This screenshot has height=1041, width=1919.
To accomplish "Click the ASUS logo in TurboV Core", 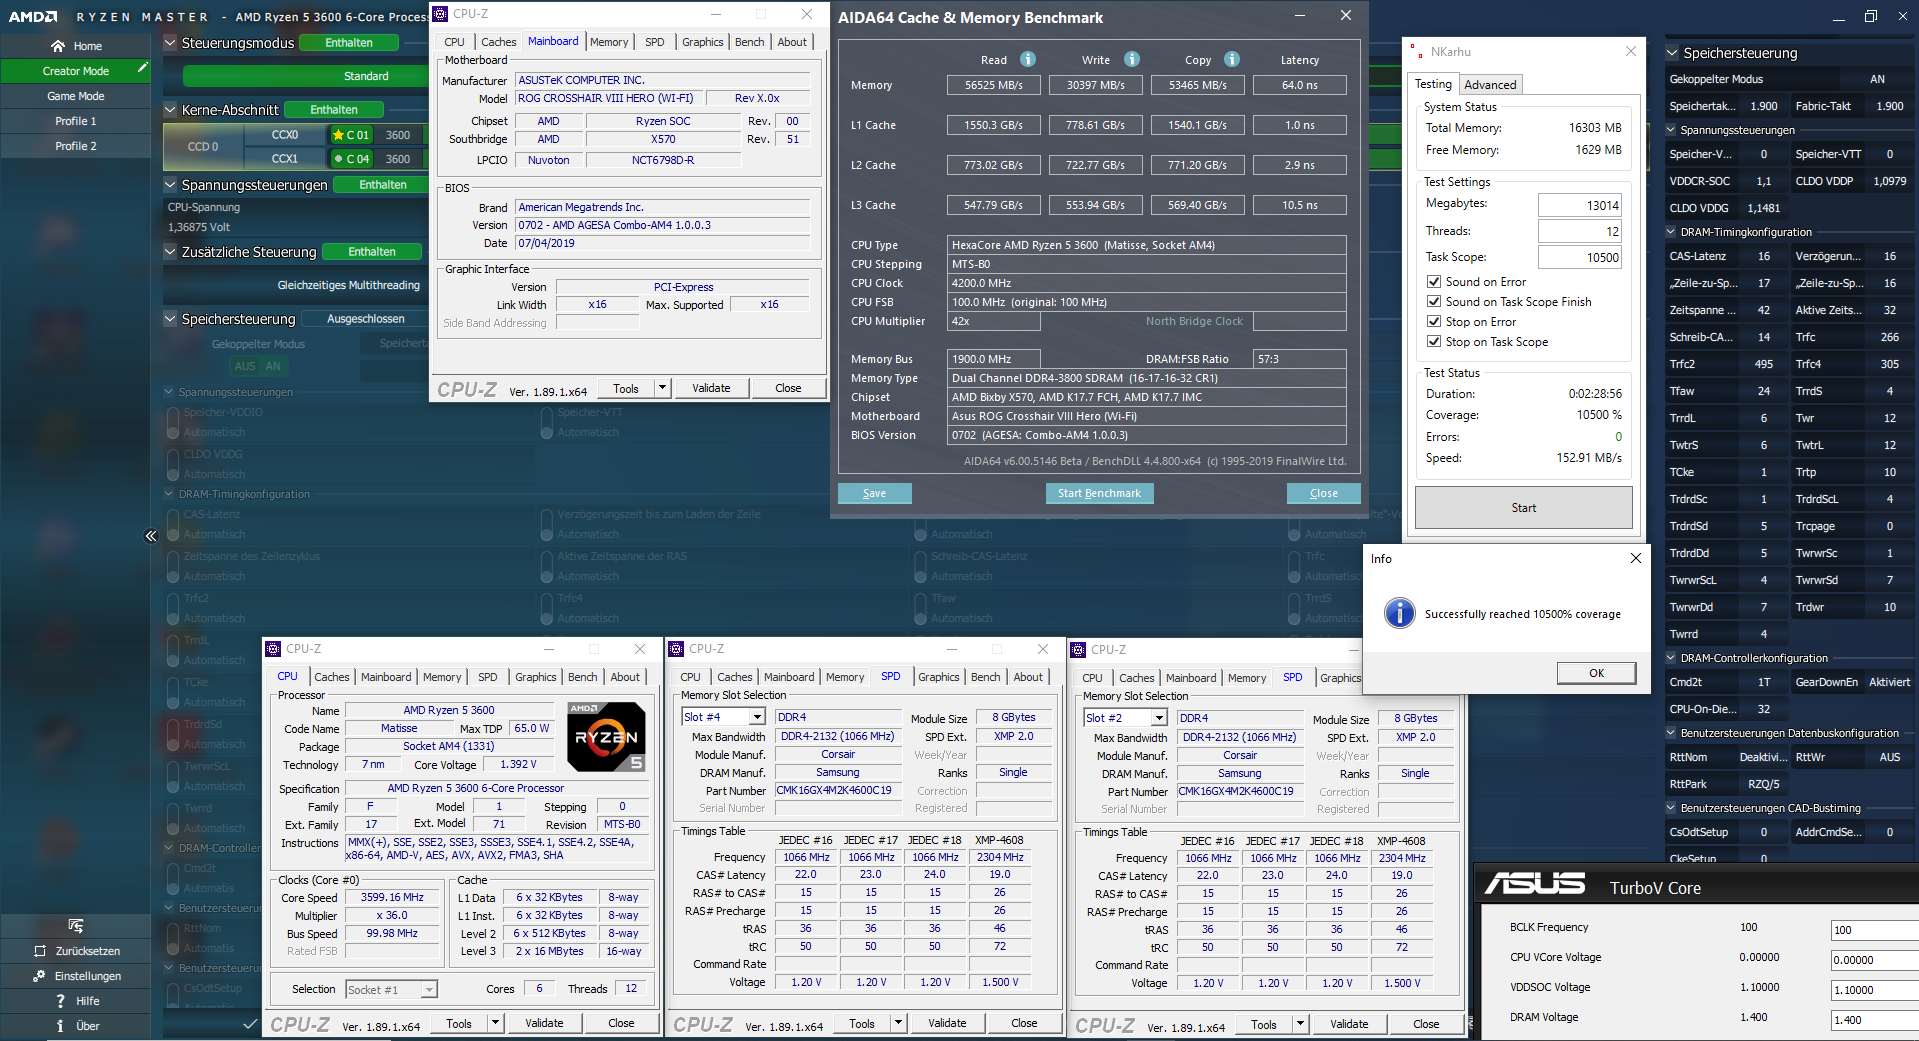I will (x=1535, y=884).
